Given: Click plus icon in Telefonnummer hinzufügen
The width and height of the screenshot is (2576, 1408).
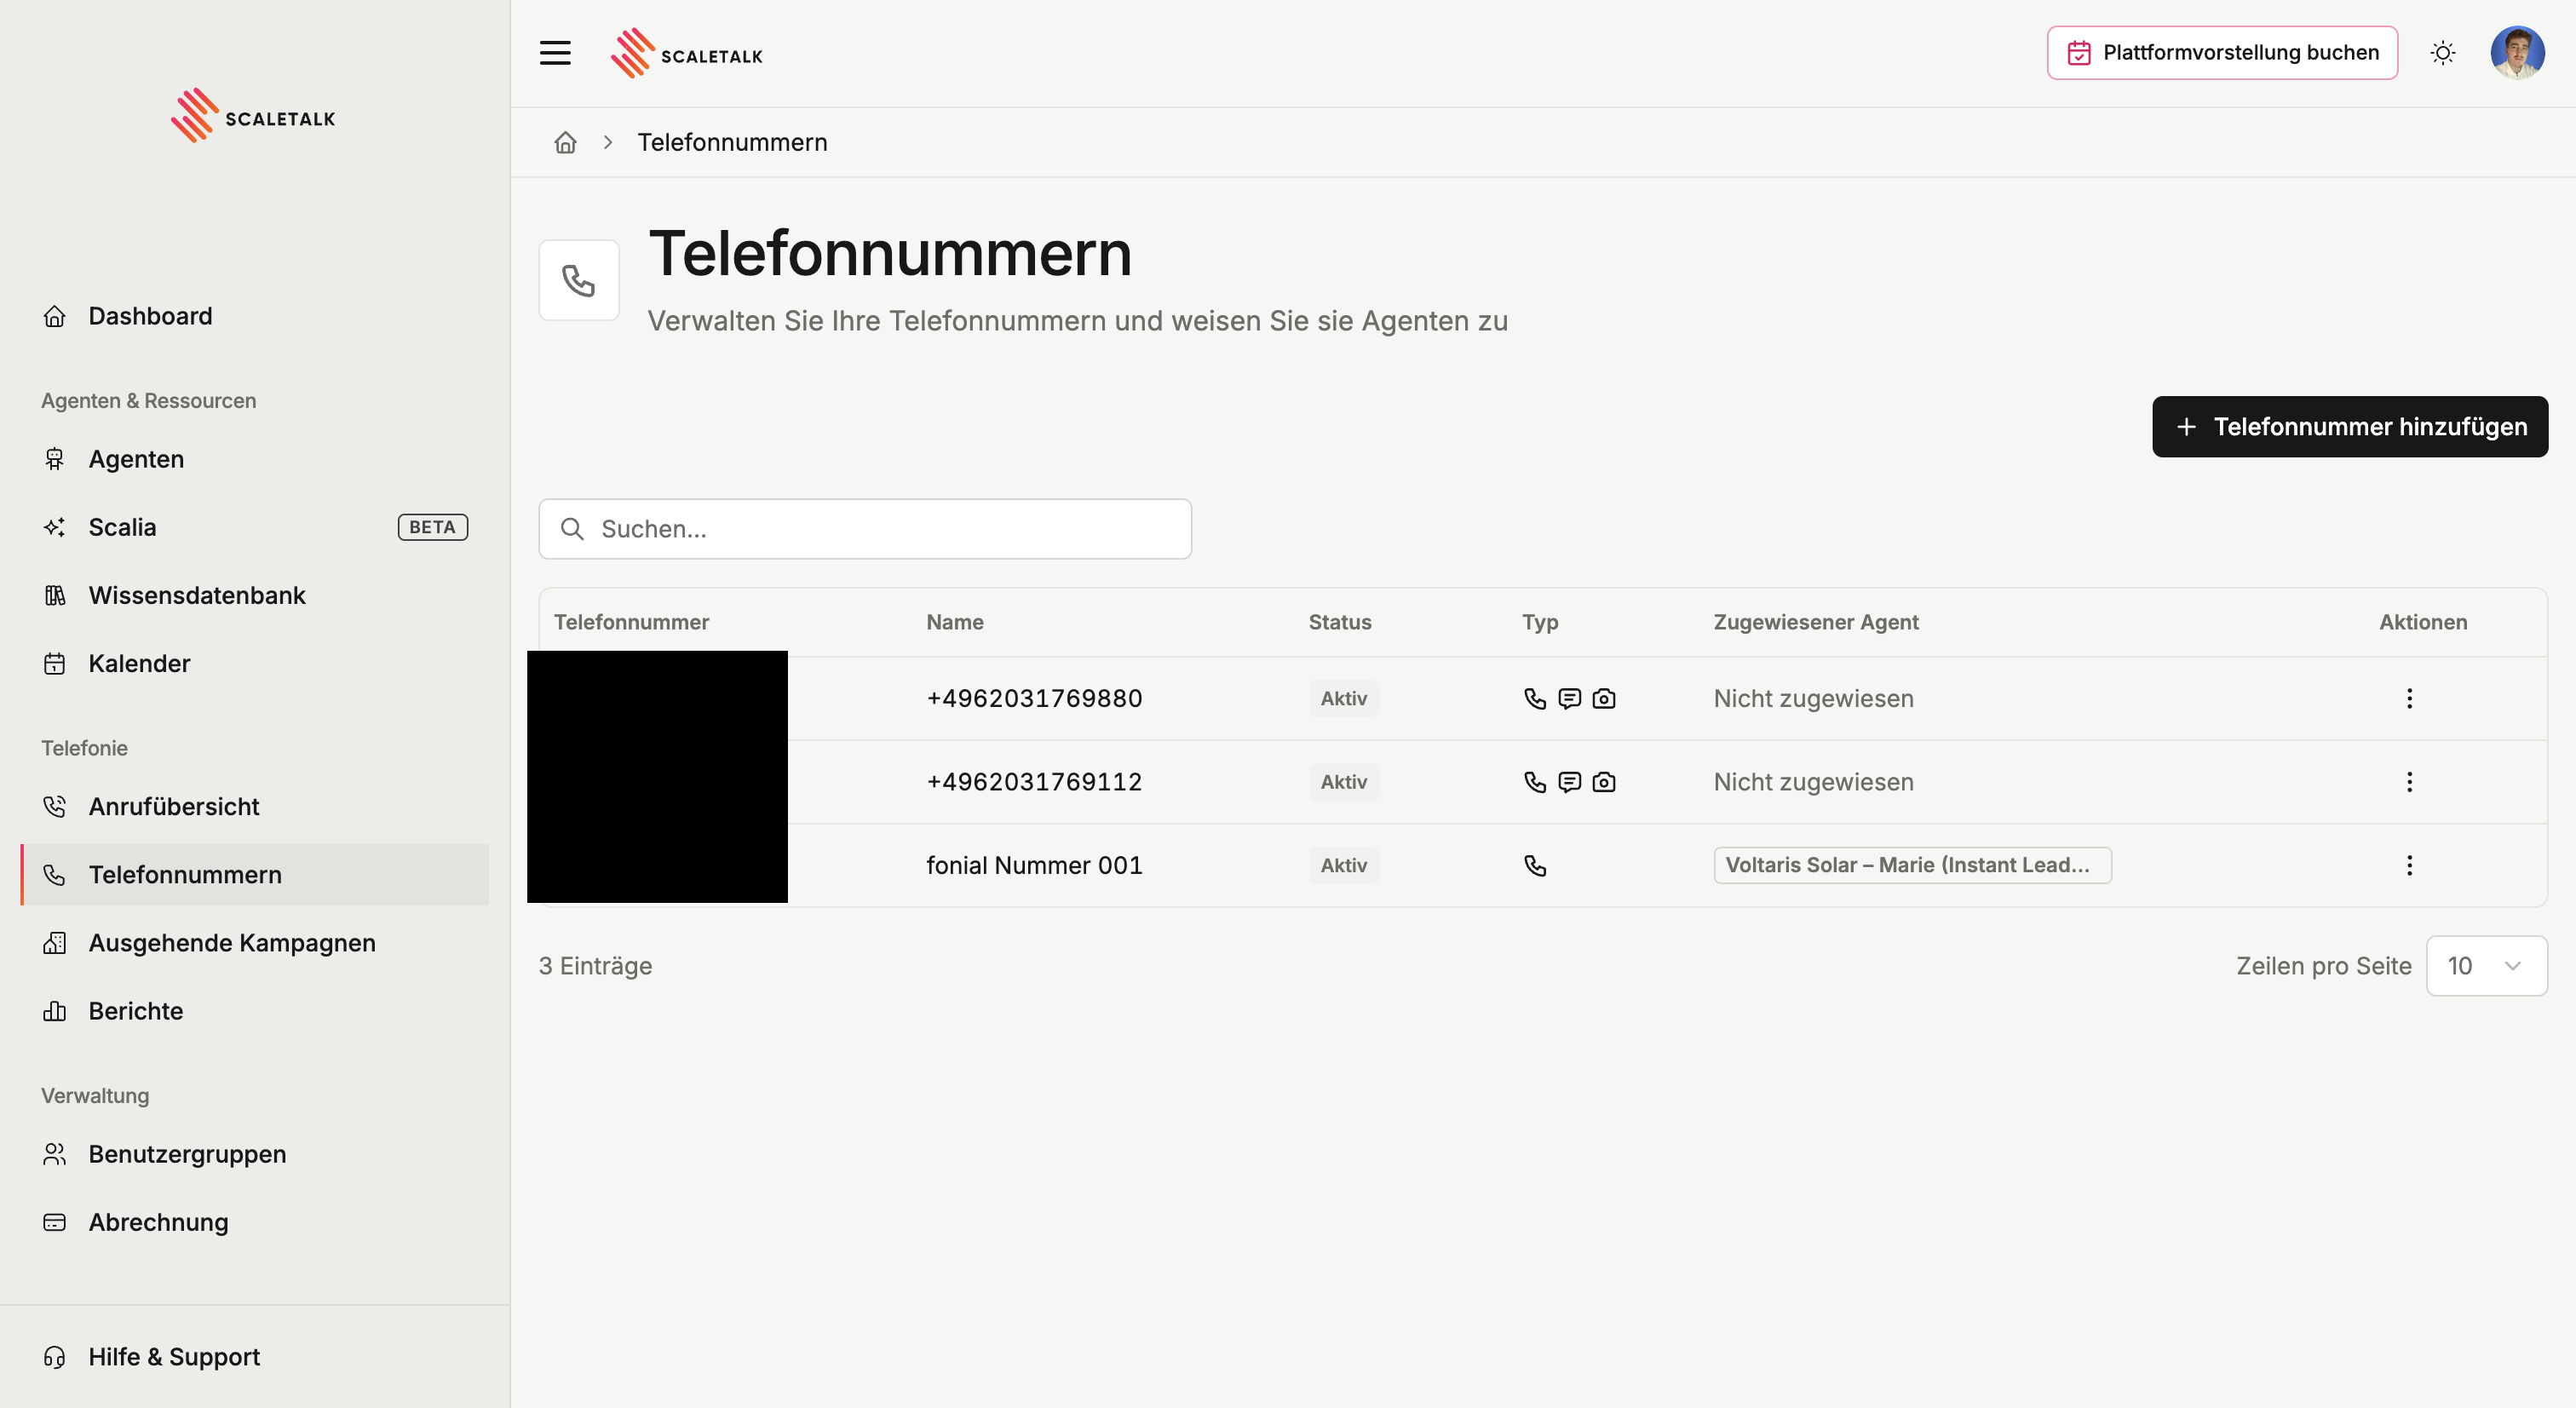Looking at the screenshot, I should coord(2186,427).
